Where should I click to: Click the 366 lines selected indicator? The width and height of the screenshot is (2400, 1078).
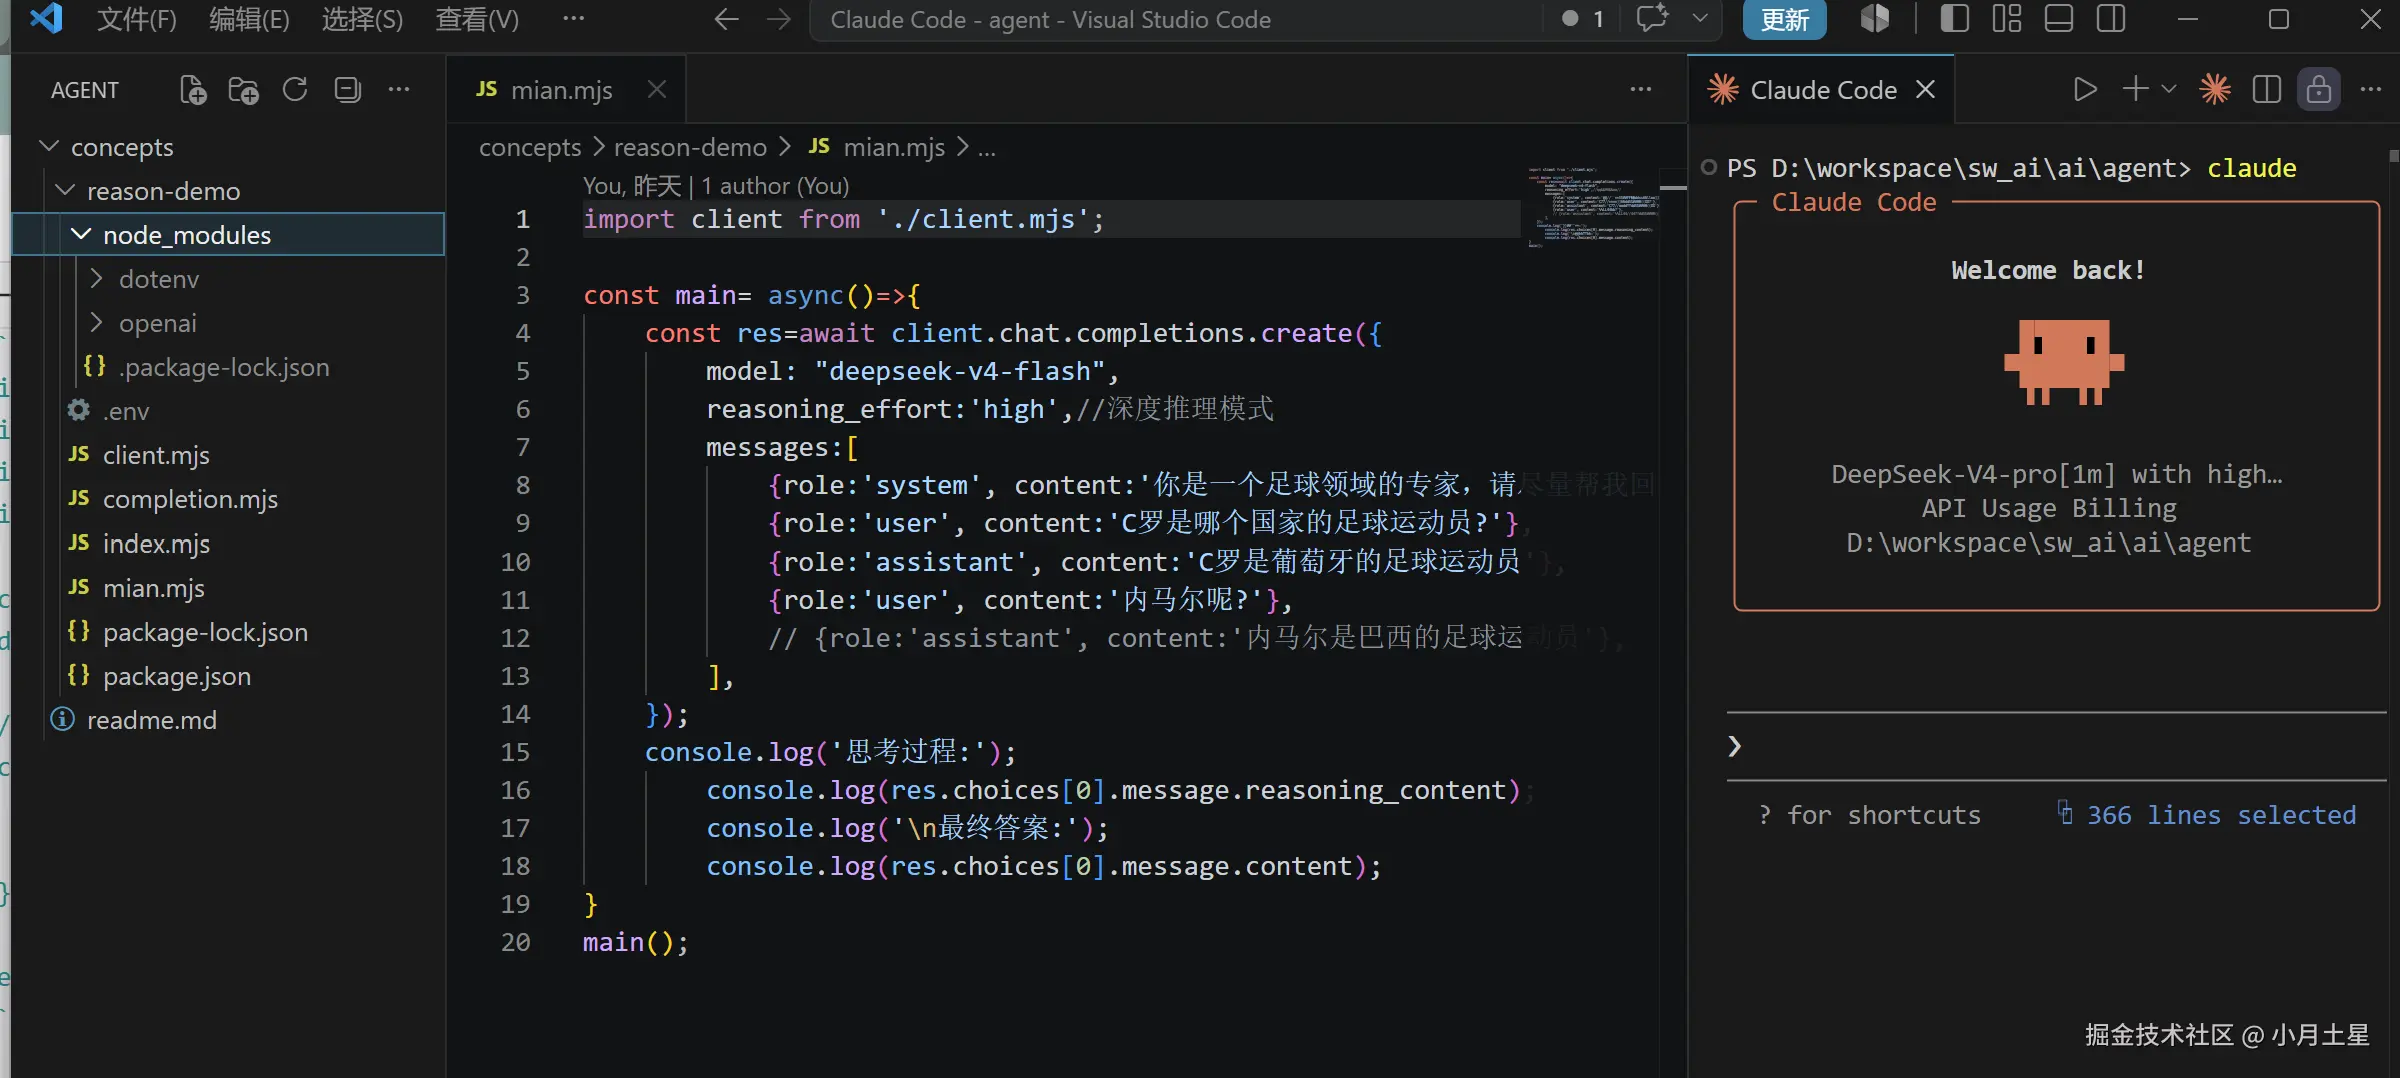pos(2207,815)
